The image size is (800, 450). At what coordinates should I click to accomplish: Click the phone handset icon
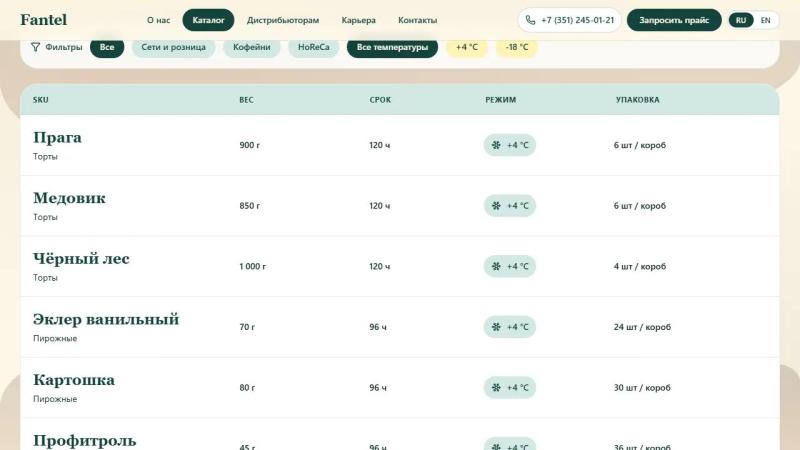531,20
